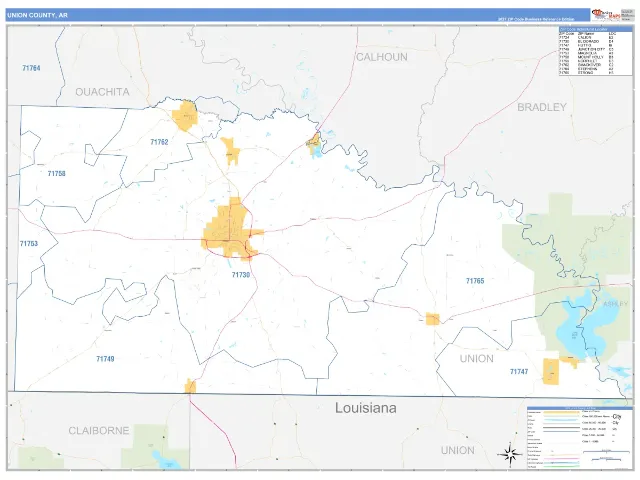The height and width of the screenshot is (480, 640).
Task: Click the orange city patch on Louisiana border
Action: click(190, 386)
